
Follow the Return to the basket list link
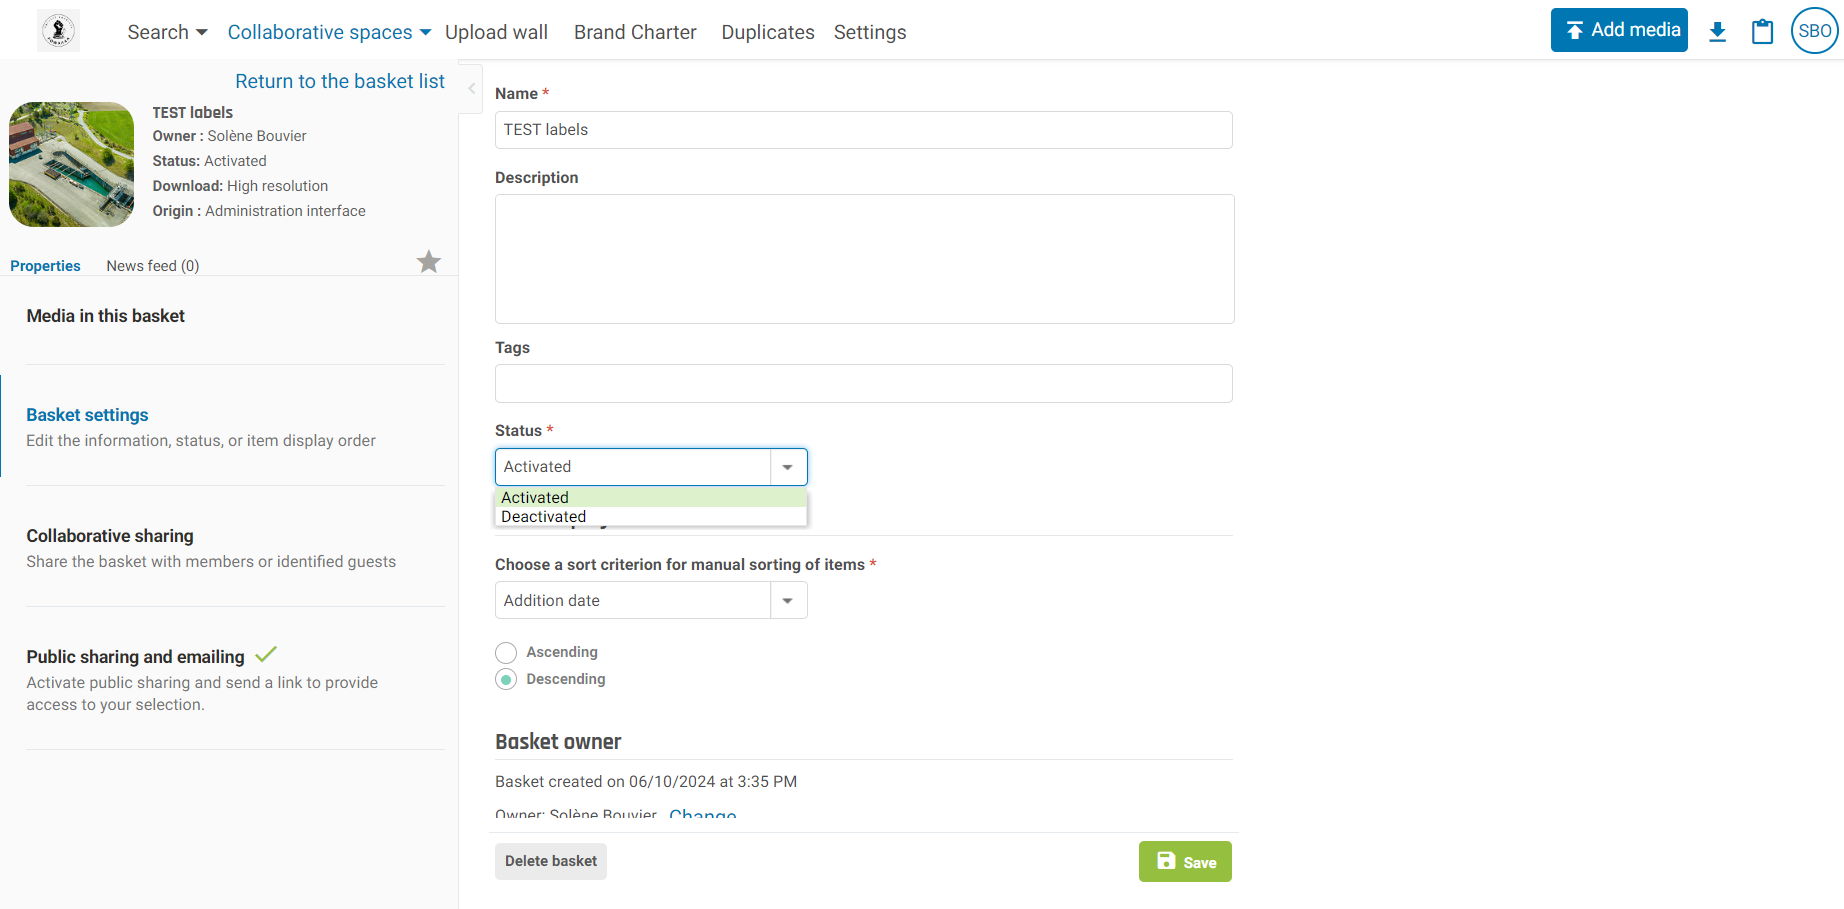click(340, 81)
